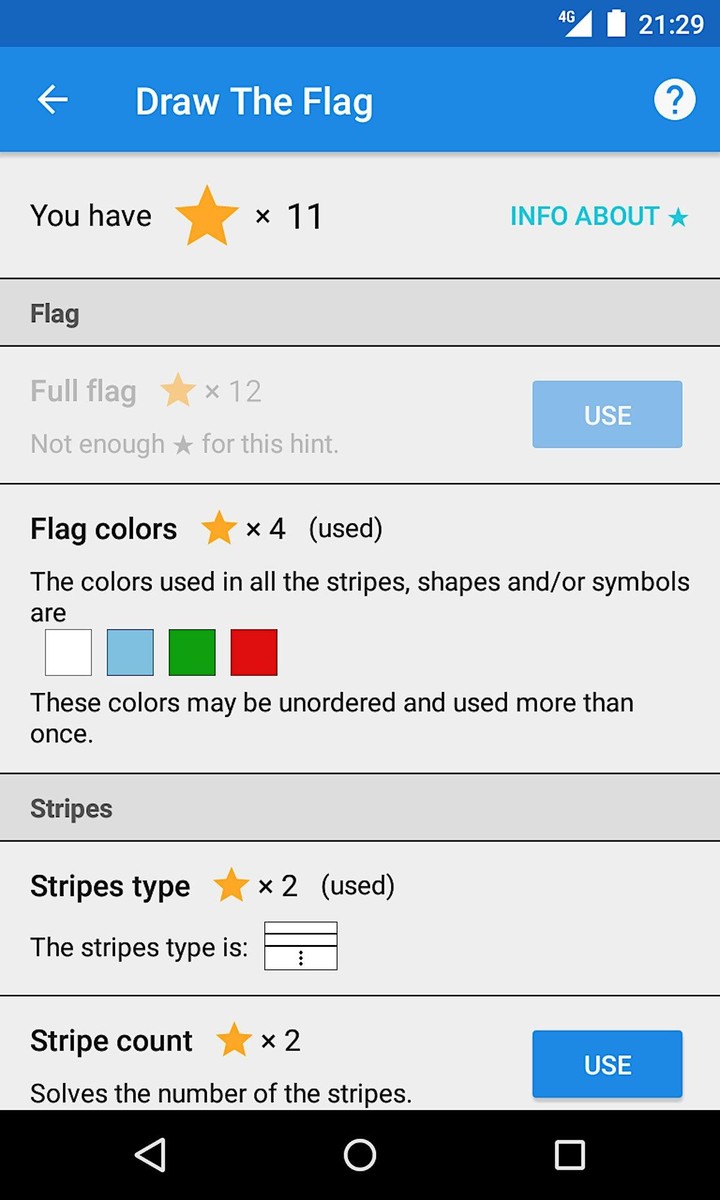Screen dimensions: 720x1200
Task: Open help via question mark icon
Action: (674, 100)
